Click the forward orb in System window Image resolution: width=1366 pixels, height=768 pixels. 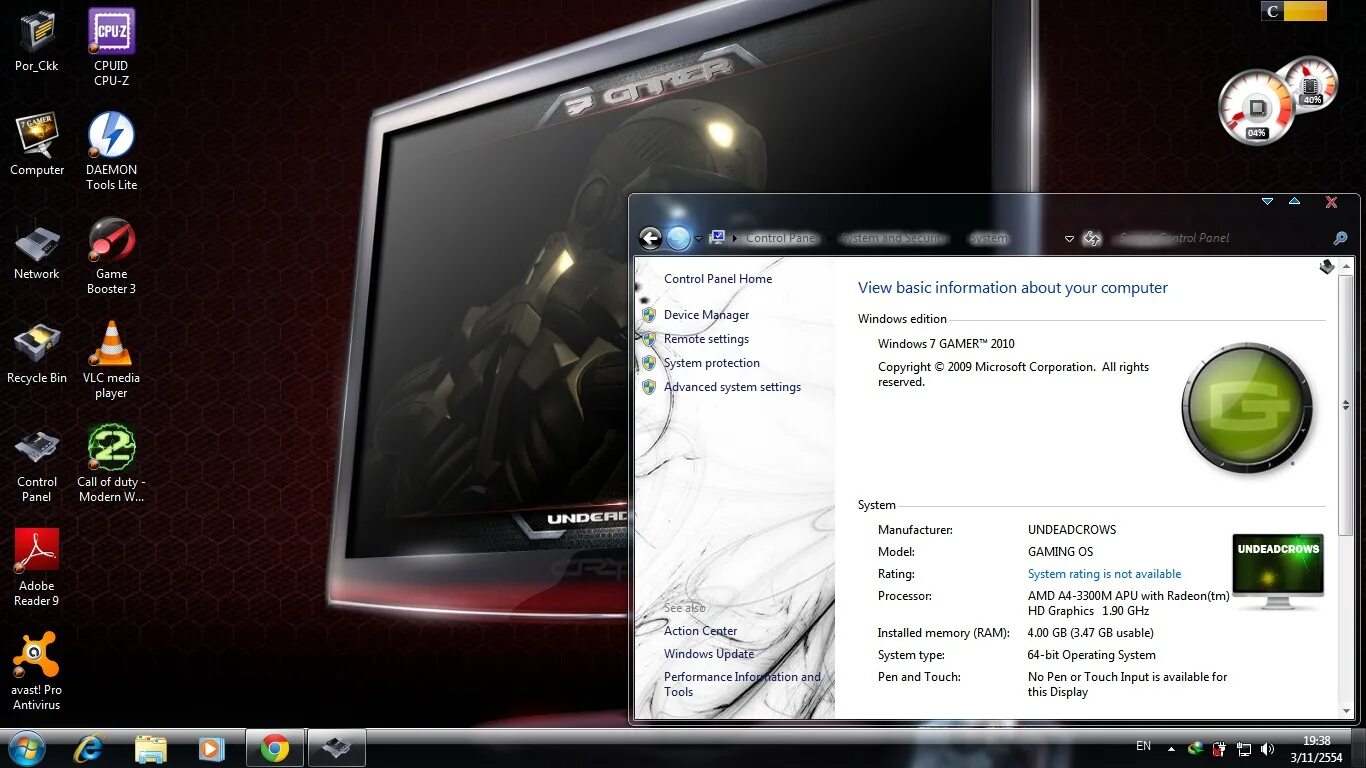[x=678, y=238]
